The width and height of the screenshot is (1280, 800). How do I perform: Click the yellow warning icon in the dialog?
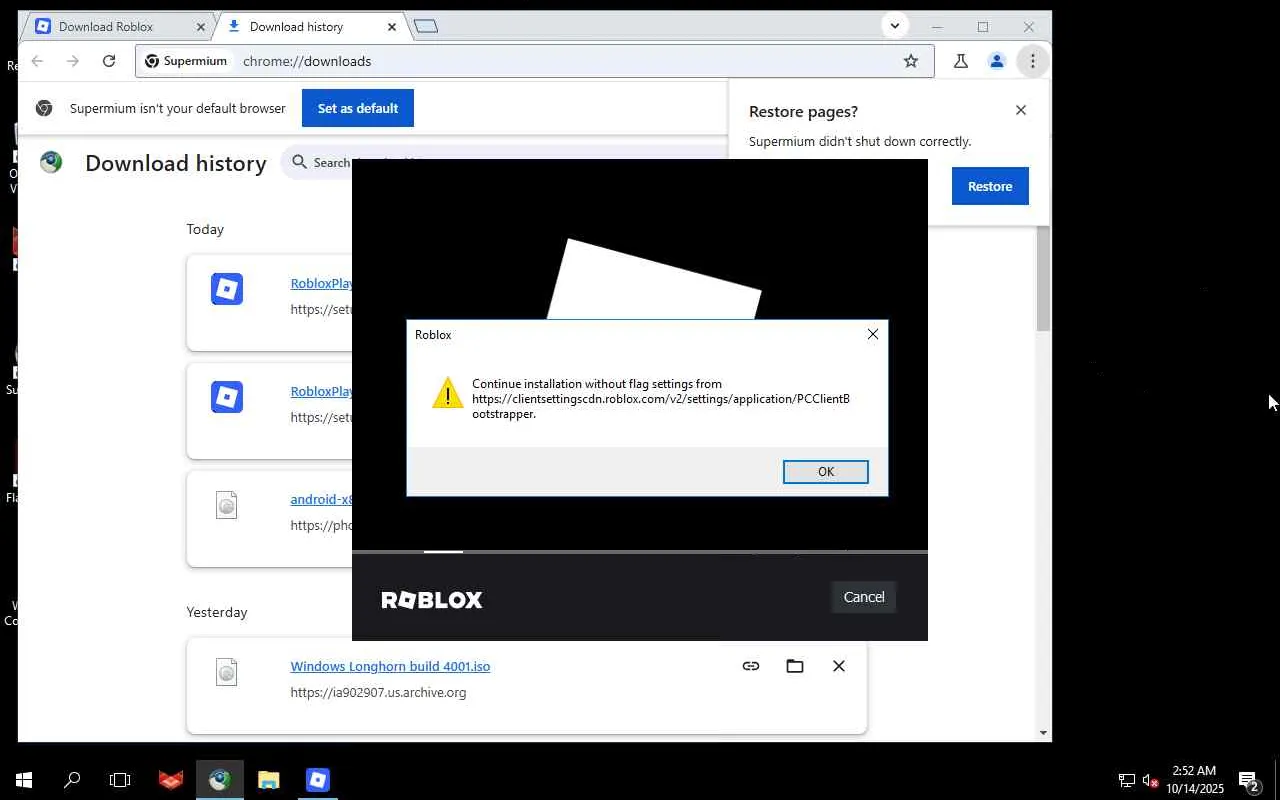coord(448,393)
